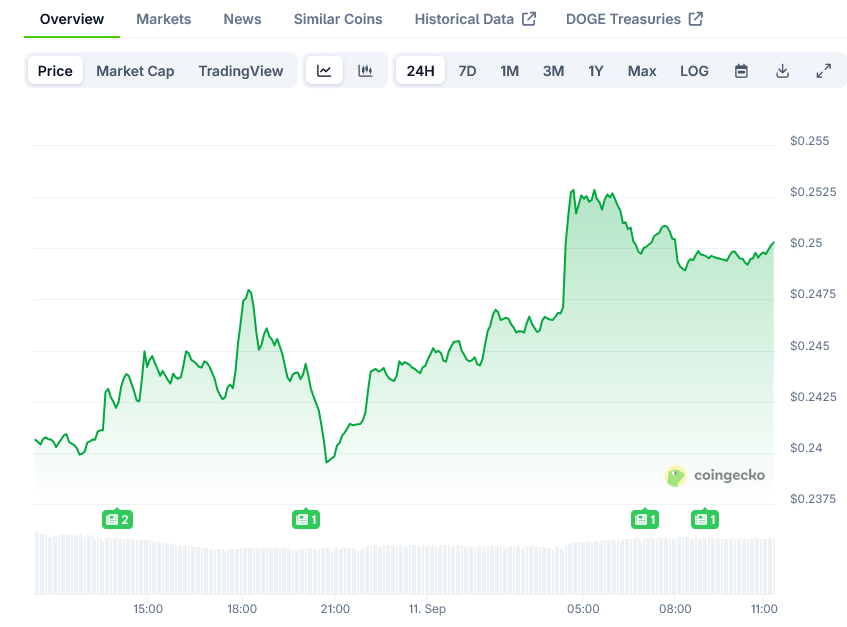Click the news marker labeled 2
The width and height of the screenshot is (847, 627).
117,519
